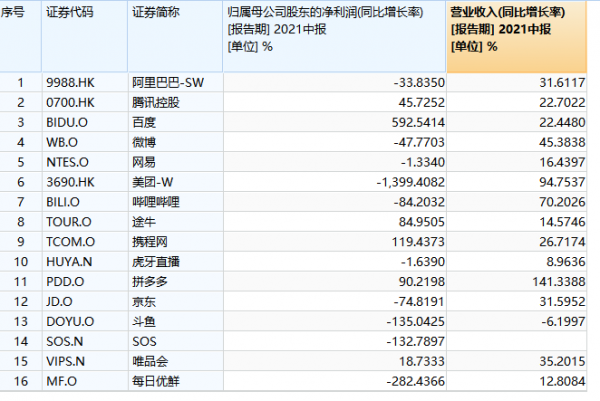The height and width of the screenshot is (401, 600).
Task: Select the 0700.HK code cell
Action: (x=85, y=103)
